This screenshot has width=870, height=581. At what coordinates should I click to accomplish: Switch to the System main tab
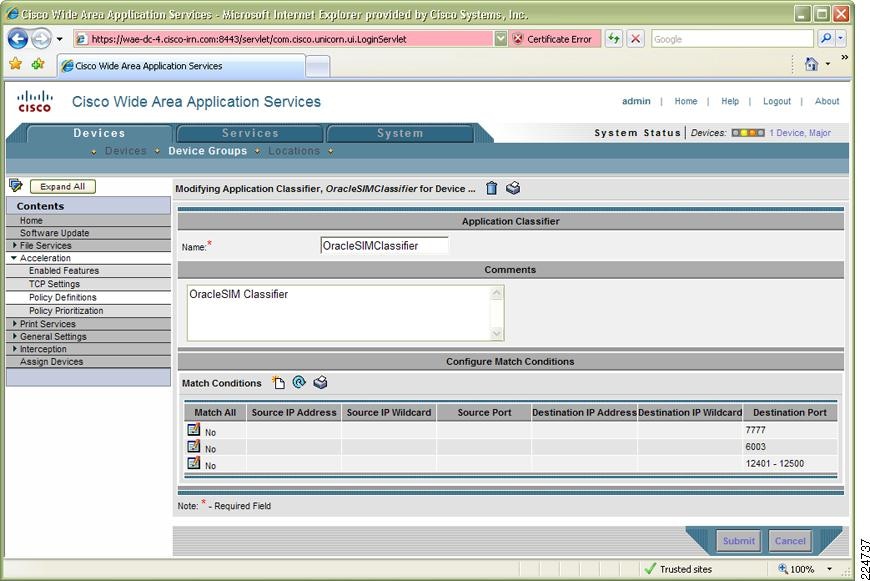point(399,133)
